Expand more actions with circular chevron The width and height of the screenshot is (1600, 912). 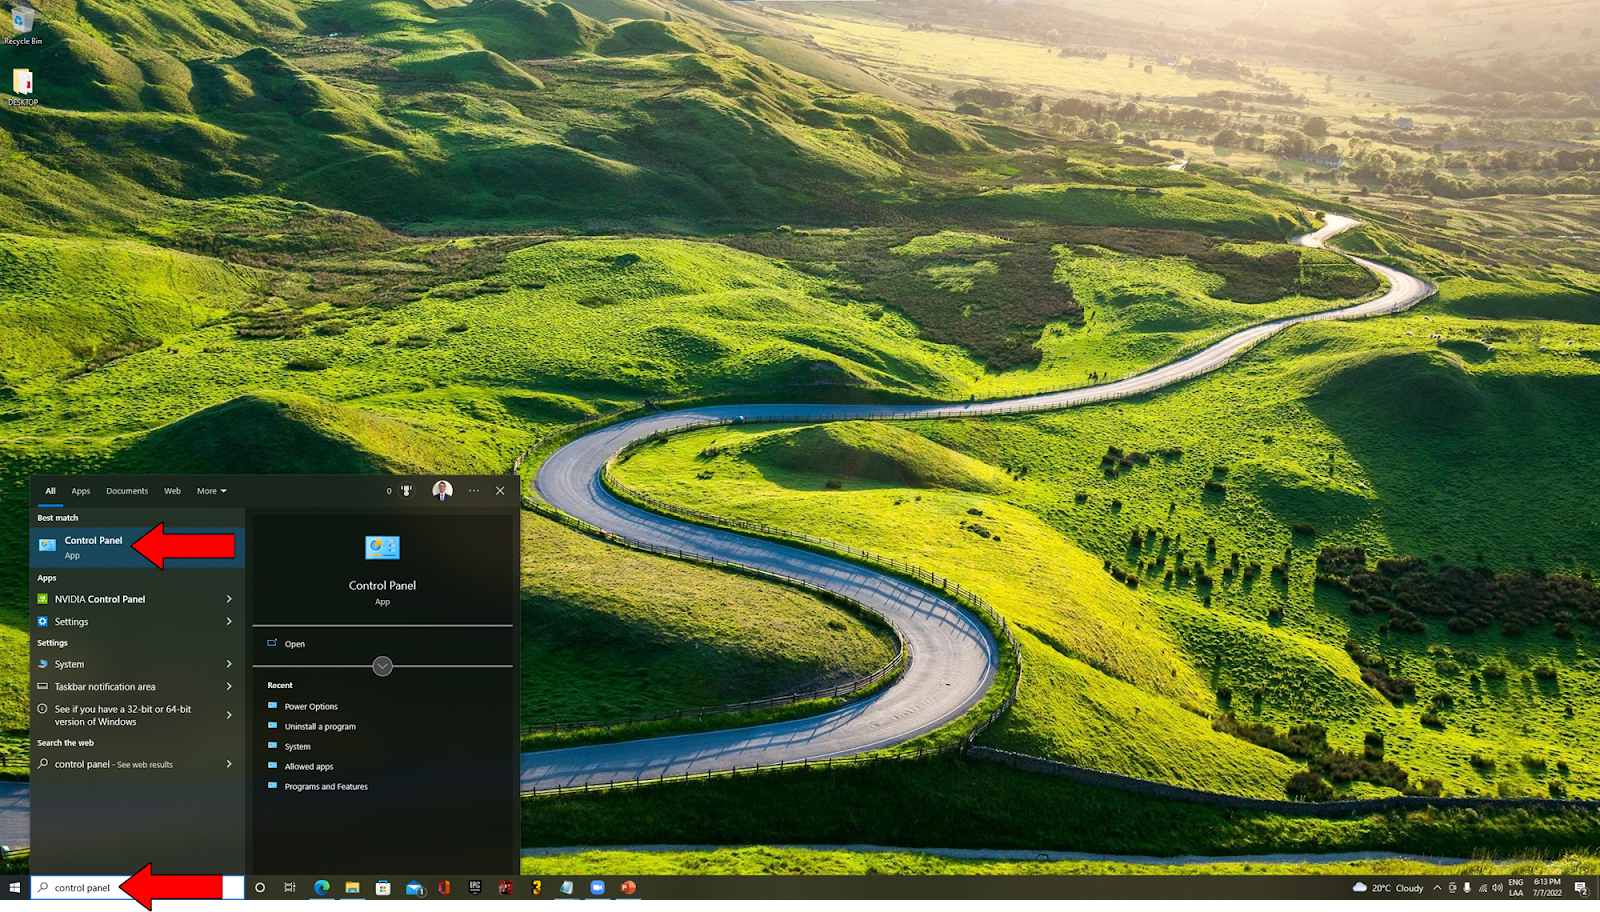[382, 666]
